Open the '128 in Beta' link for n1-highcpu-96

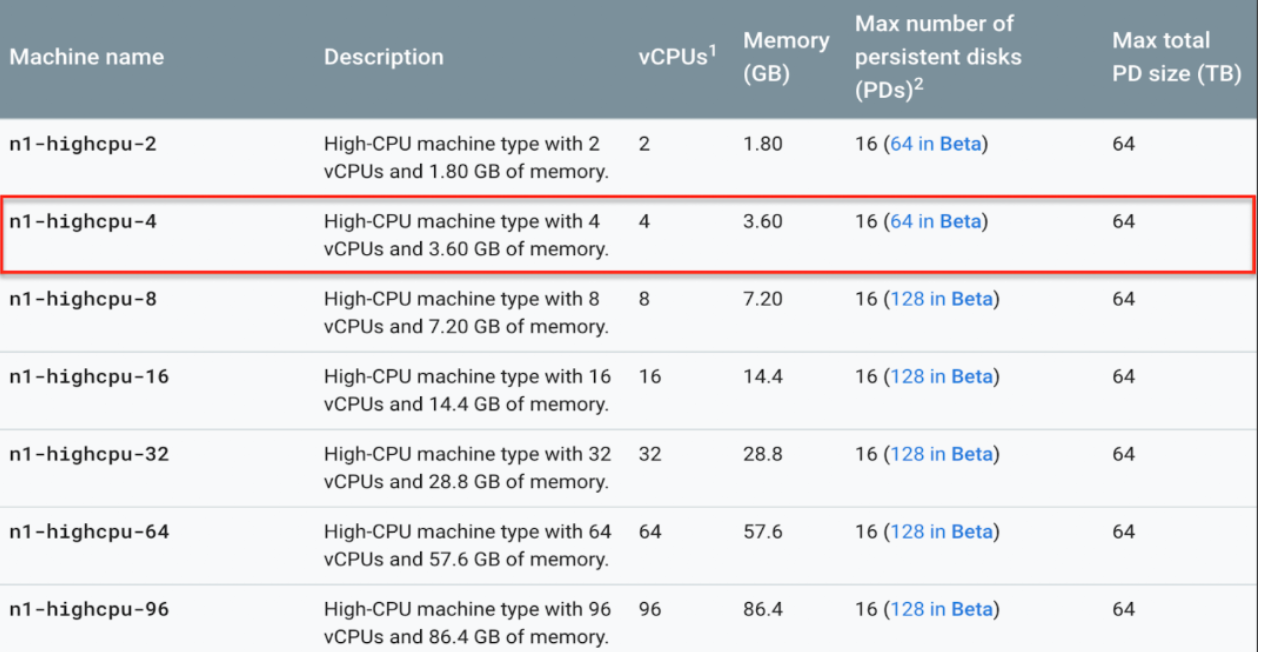click(940, 609)
